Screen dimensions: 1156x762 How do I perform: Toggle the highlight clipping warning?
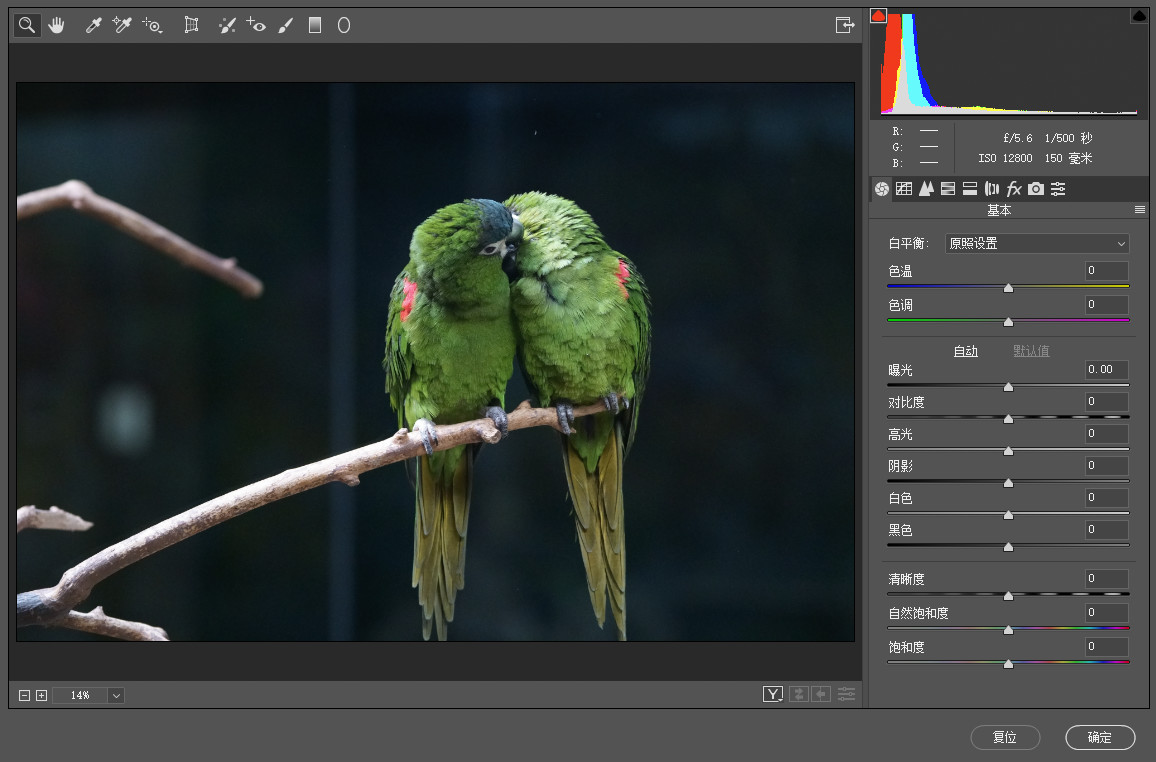pos(1139,16)
